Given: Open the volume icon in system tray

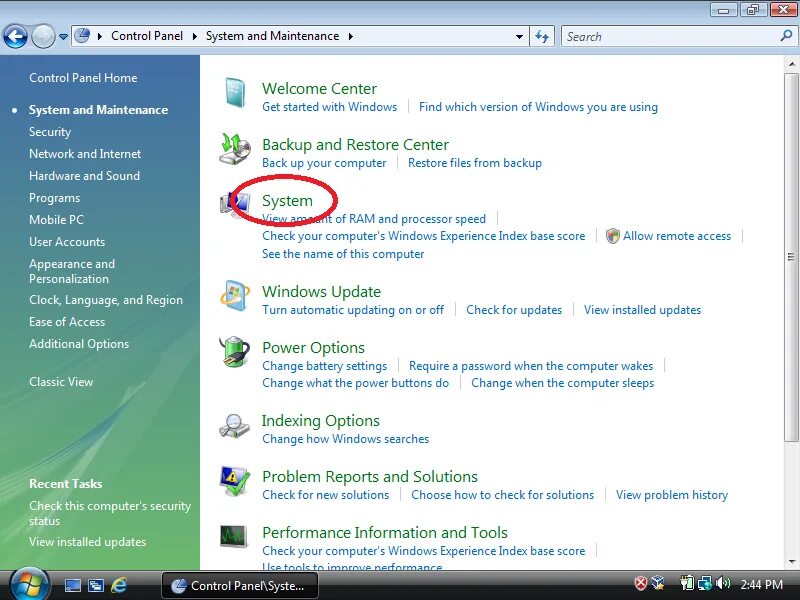Looking at the screenshot, I should 722,583.
